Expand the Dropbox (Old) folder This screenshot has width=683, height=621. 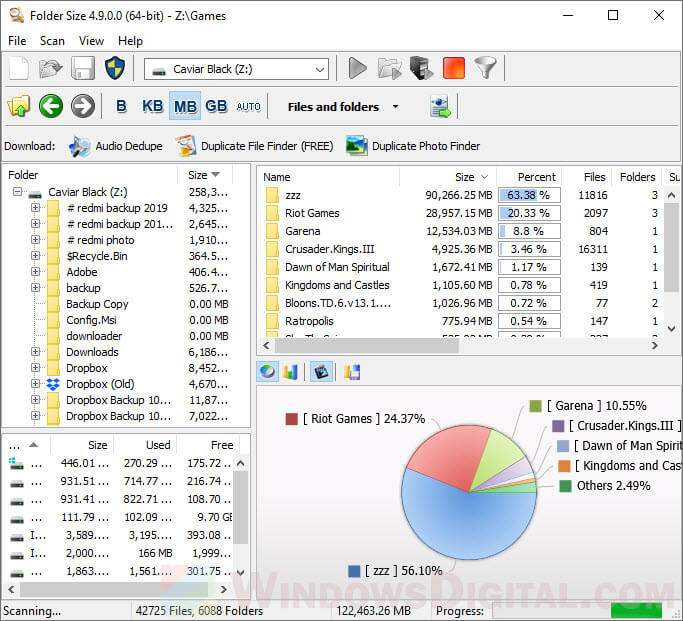coord(35,384)
